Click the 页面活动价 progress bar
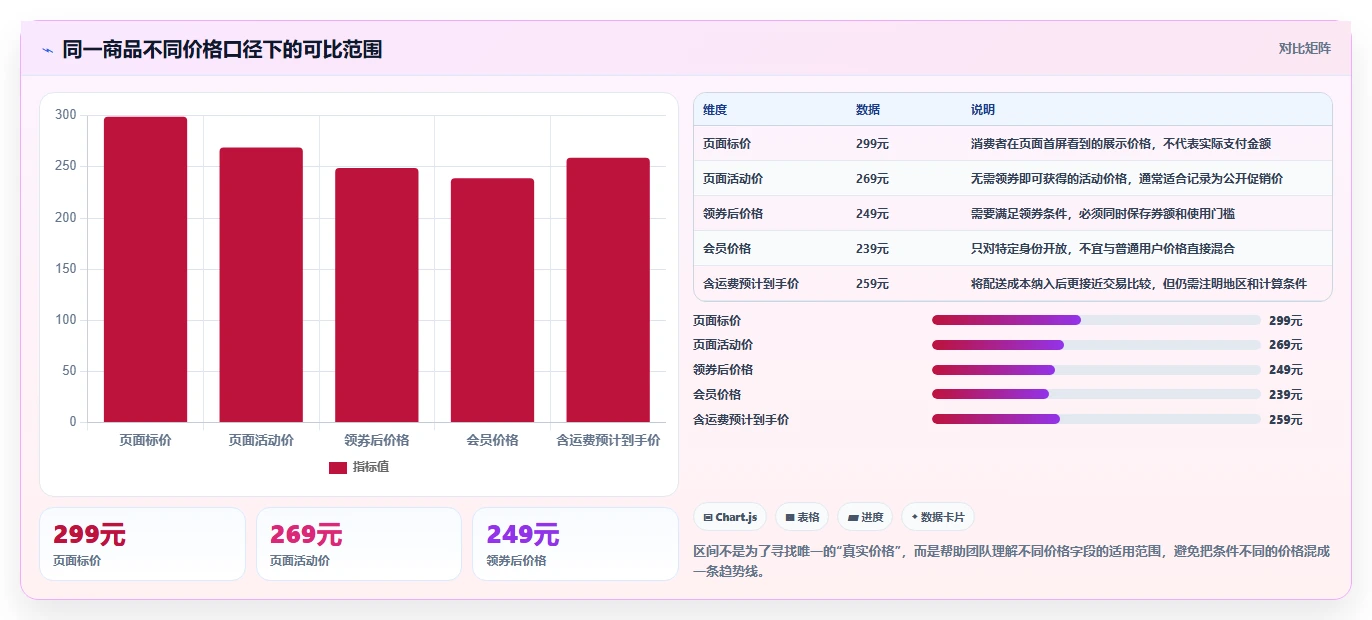The image size is (1372, 620). 1096,345
